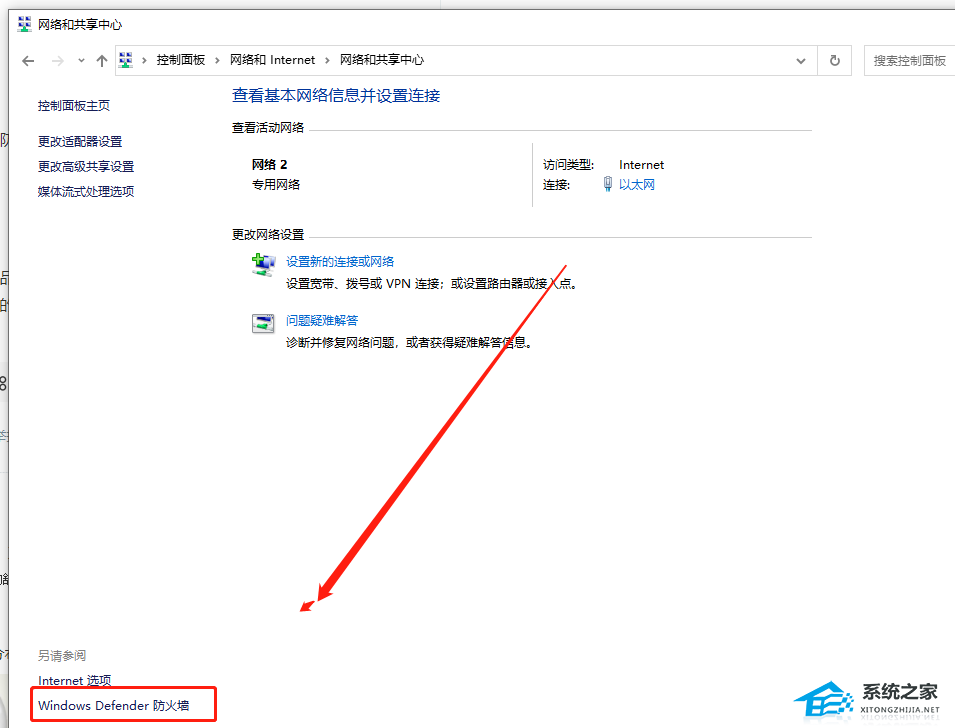The image size is (955, 728).
Task: Click the Ethernet adapter icon beside 以太网
Action: (607, 184)
